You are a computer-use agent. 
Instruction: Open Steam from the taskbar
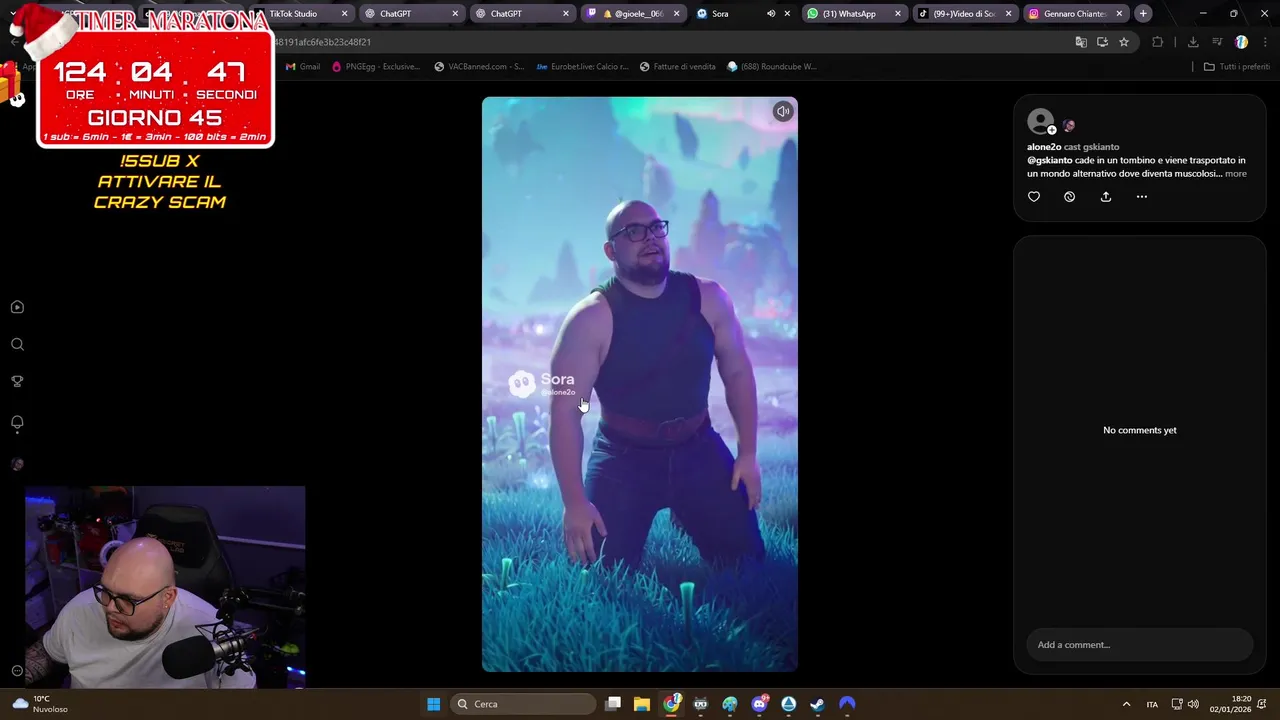point(817,704)
